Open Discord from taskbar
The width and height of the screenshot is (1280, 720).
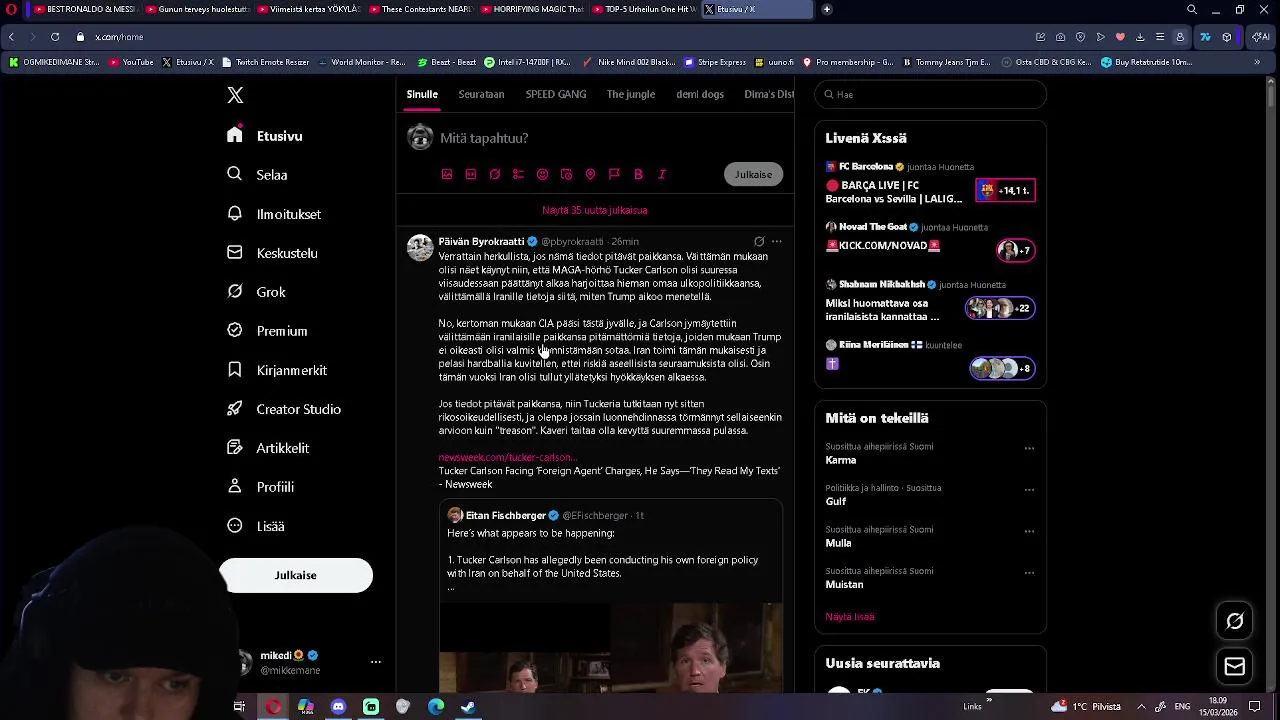338,707
